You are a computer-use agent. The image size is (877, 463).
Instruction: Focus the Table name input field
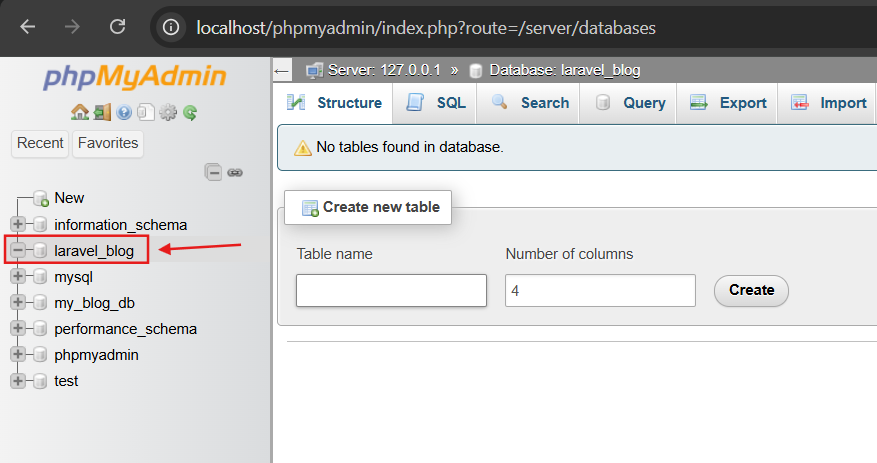(392, 290)
